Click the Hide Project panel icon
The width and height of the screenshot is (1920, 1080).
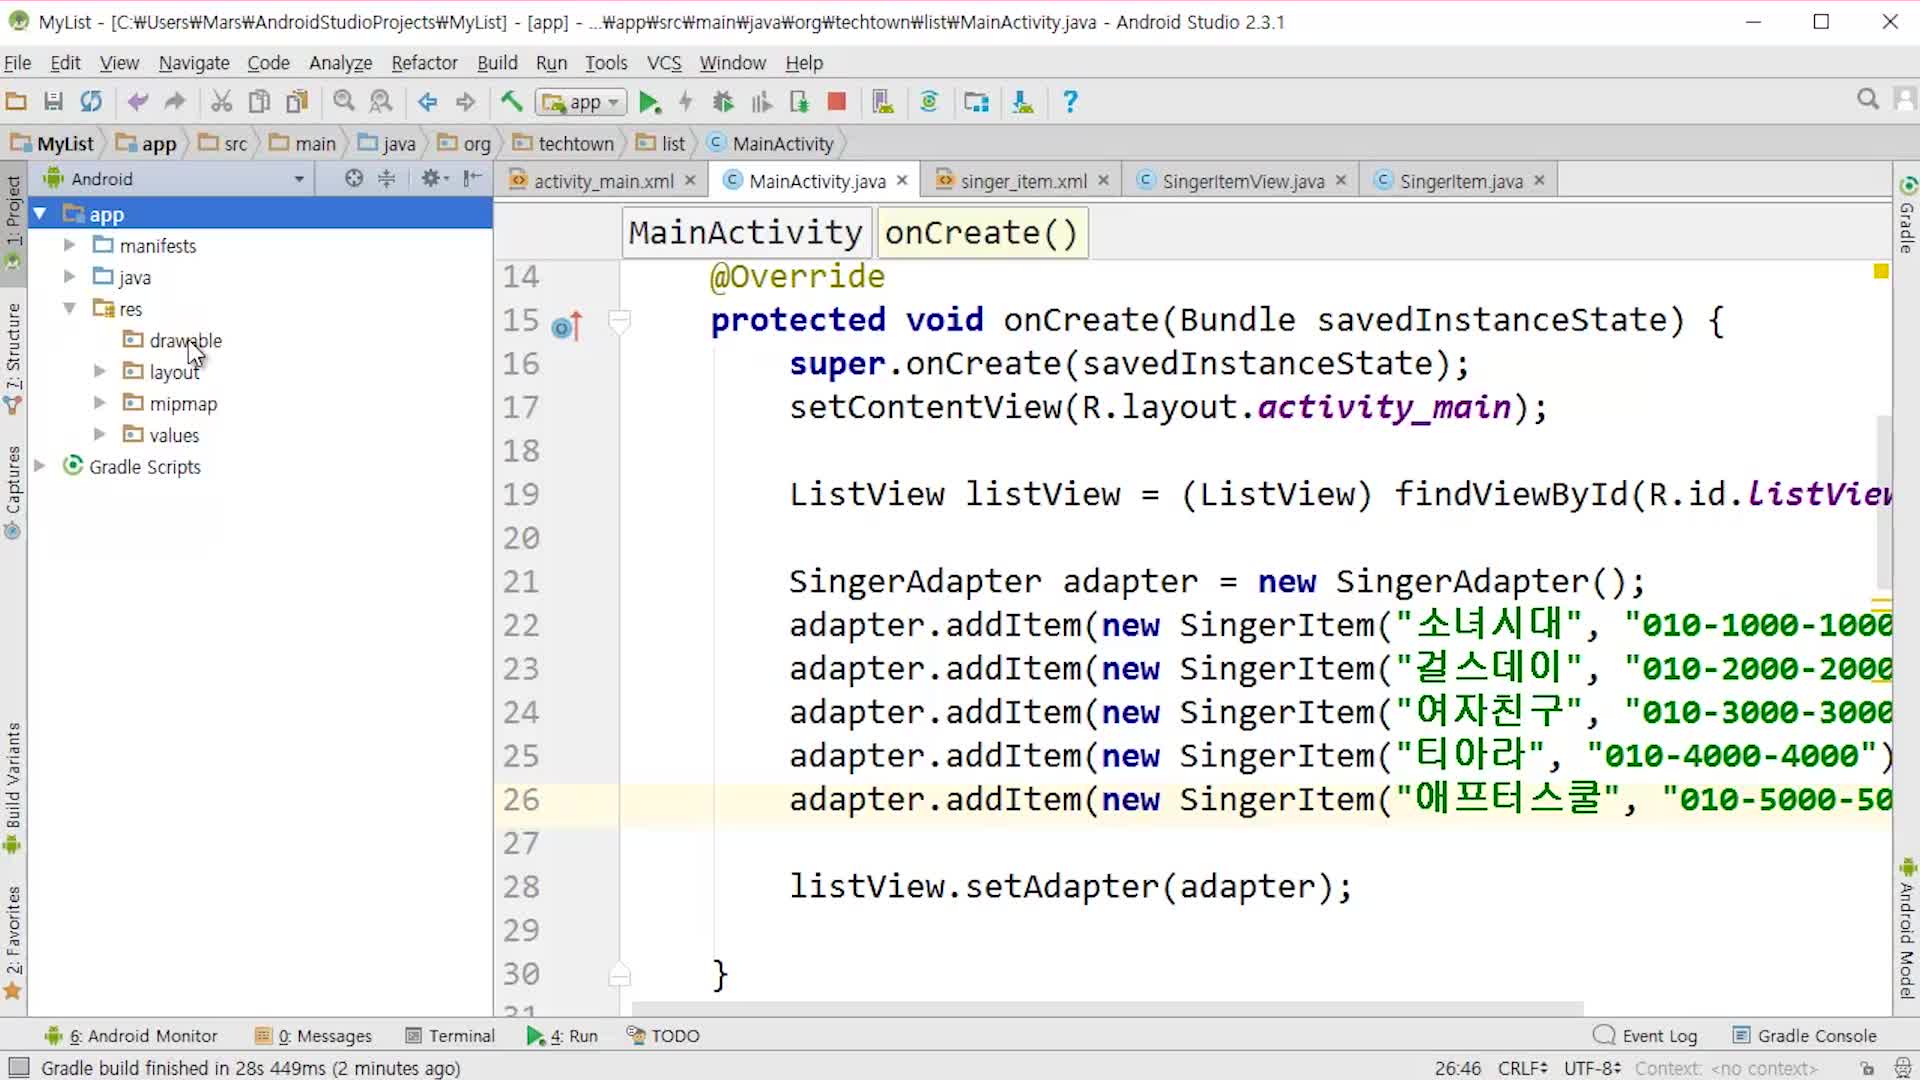[473, 179]
